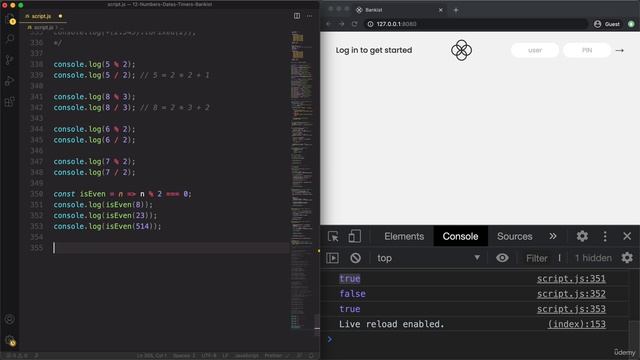Open the script.js:351 source link
Viewport: 640px width, 360px height.
pos(571,279)
